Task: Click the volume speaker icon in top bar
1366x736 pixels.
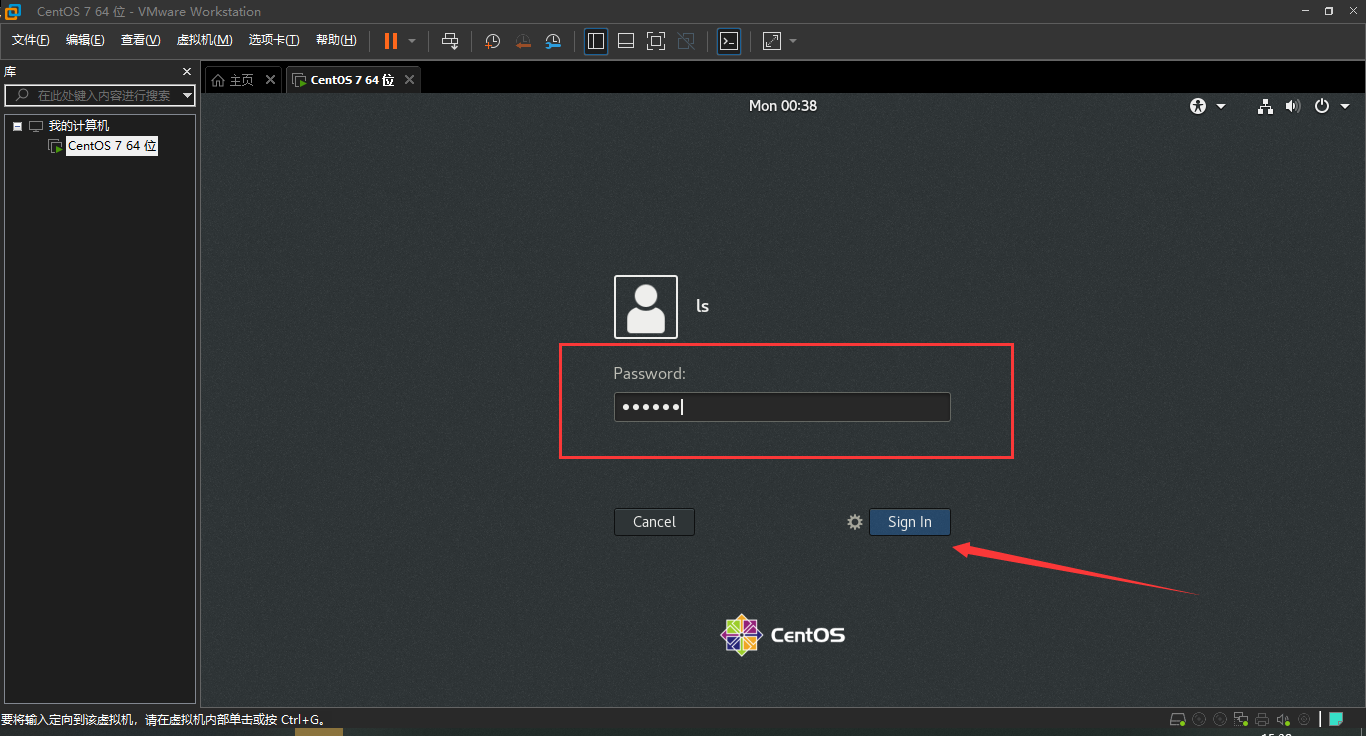Action: (x=1292, y=106)
